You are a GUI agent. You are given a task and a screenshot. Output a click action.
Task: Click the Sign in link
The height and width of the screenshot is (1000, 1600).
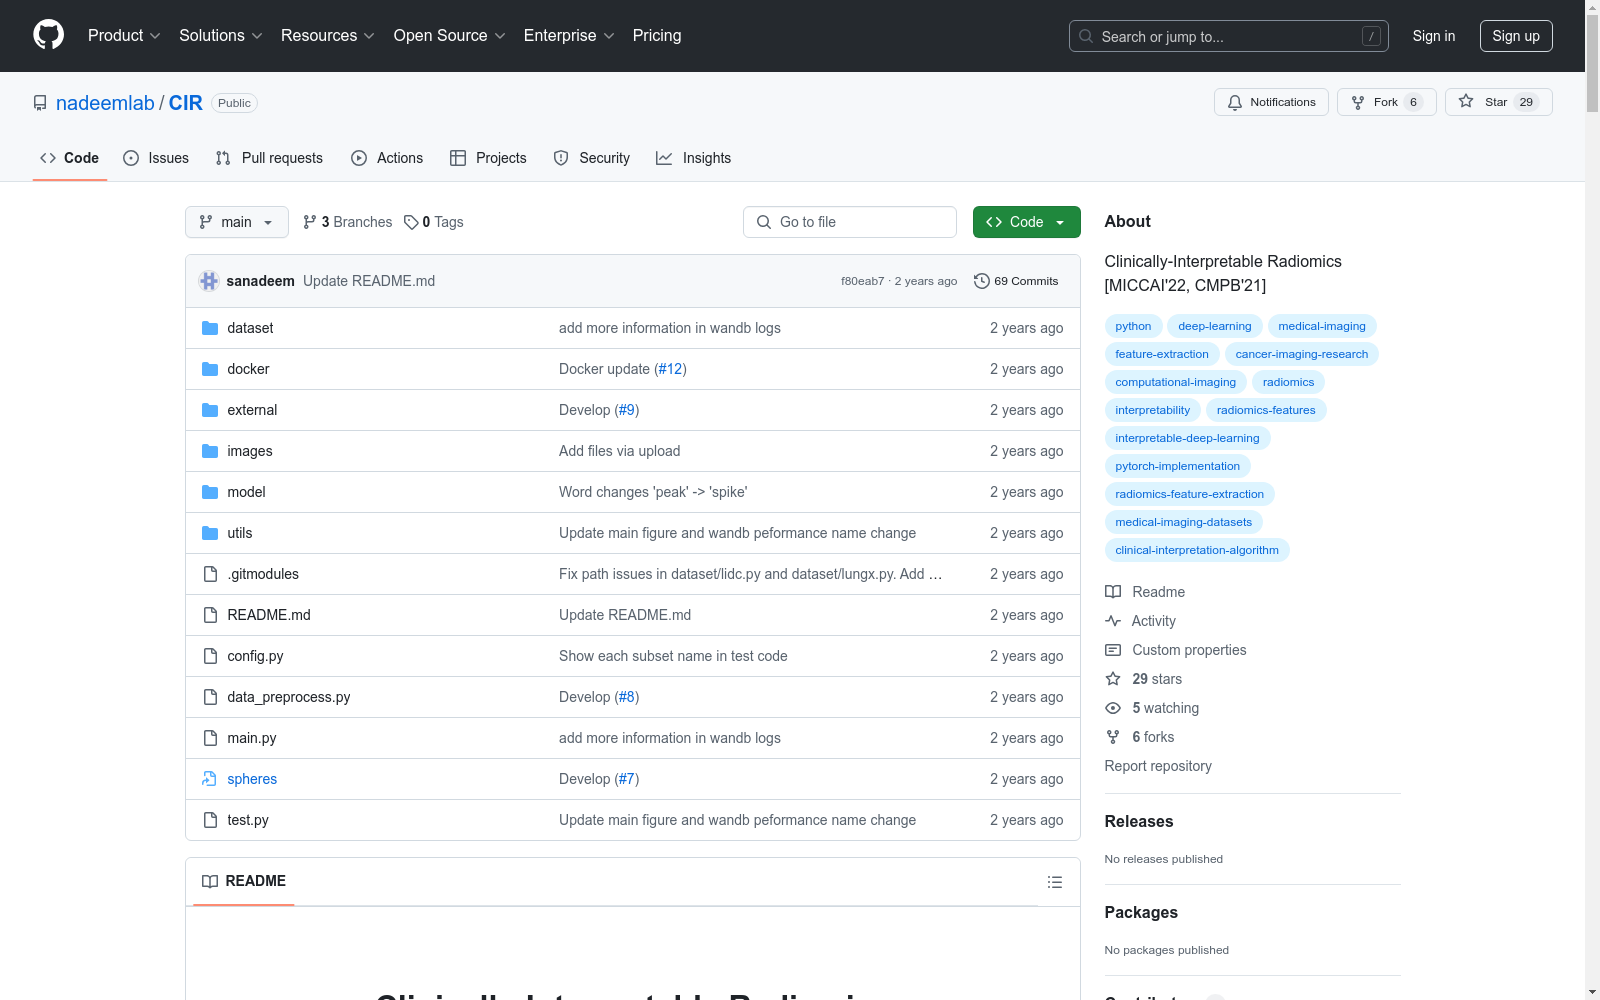tap(1434, 36)
